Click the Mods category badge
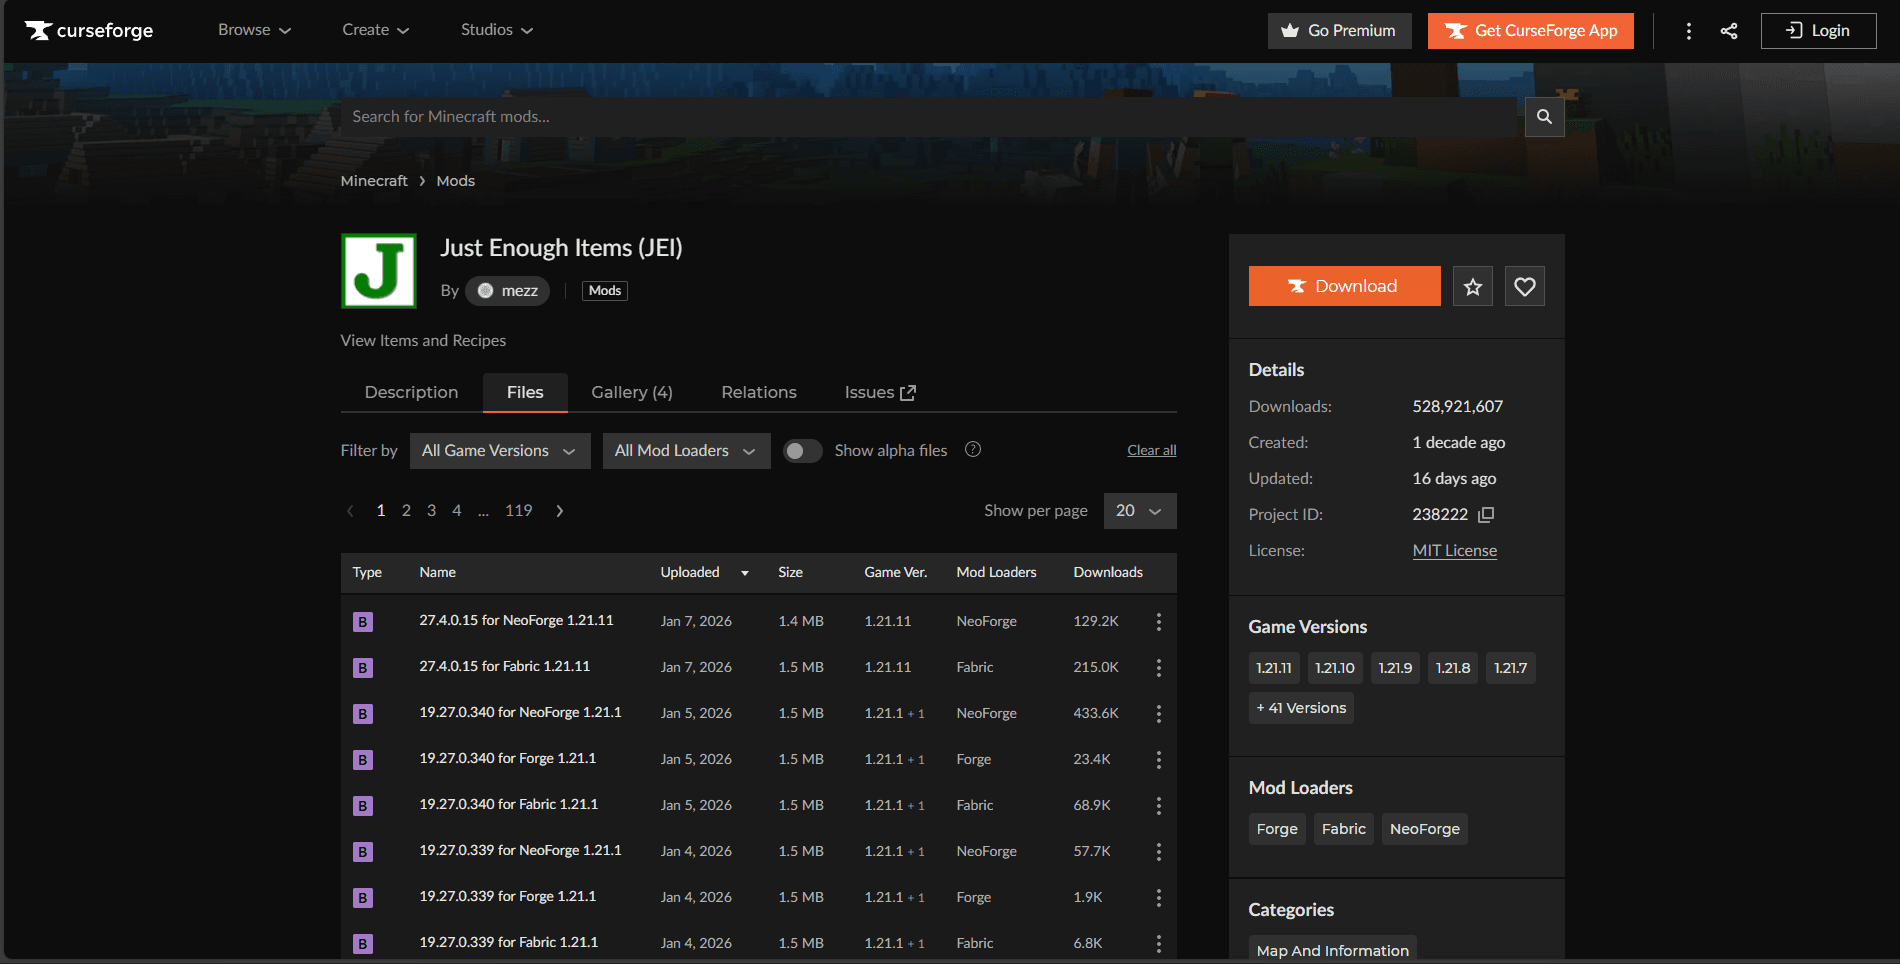1900x964 pixels. pyautogui.click(x=605, y=291)
